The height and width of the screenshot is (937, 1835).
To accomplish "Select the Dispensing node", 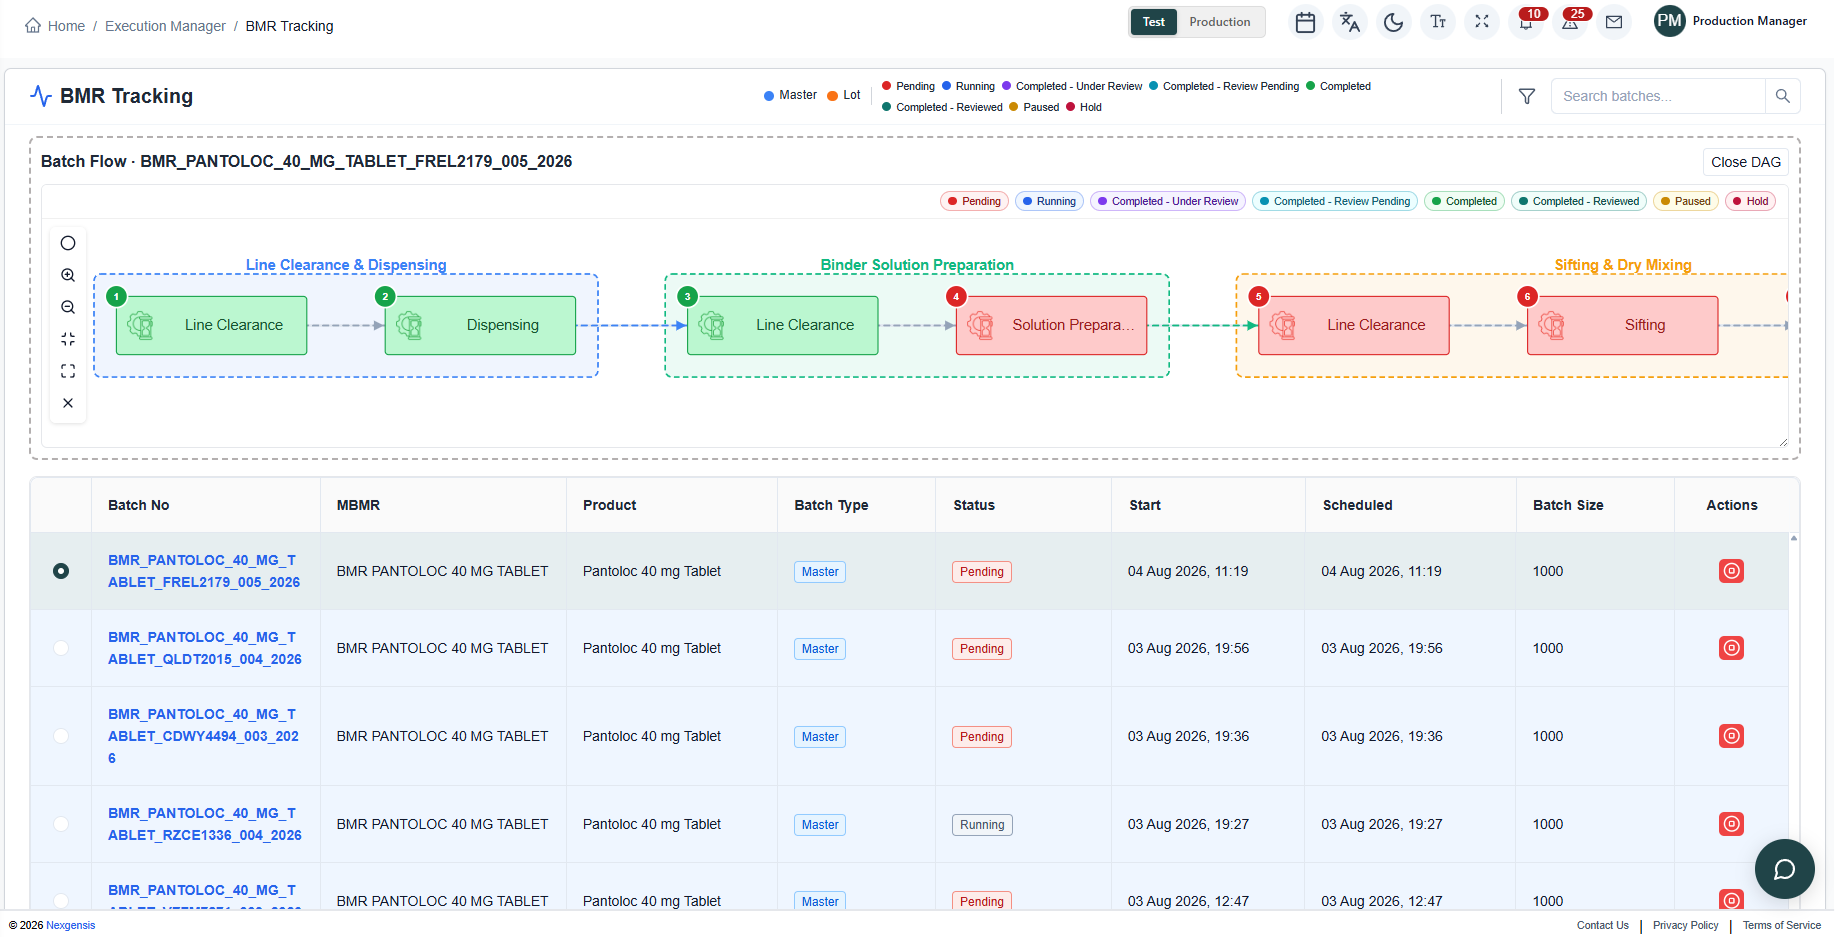I will pyautogui.click(x=480, y=325).
